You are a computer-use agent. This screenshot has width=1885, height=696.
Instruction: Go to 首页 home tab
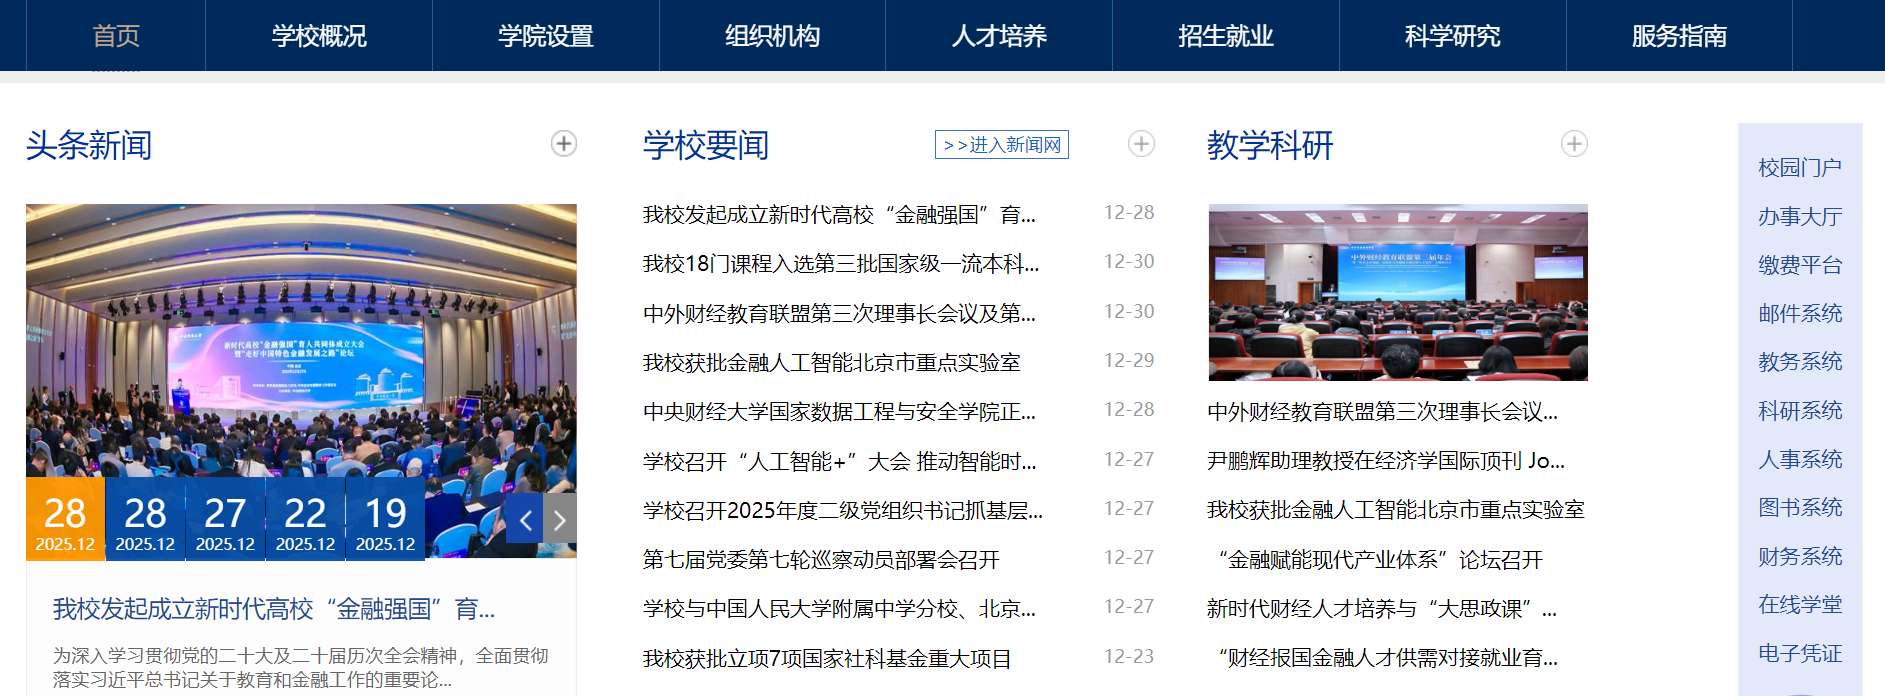(116, 36)
